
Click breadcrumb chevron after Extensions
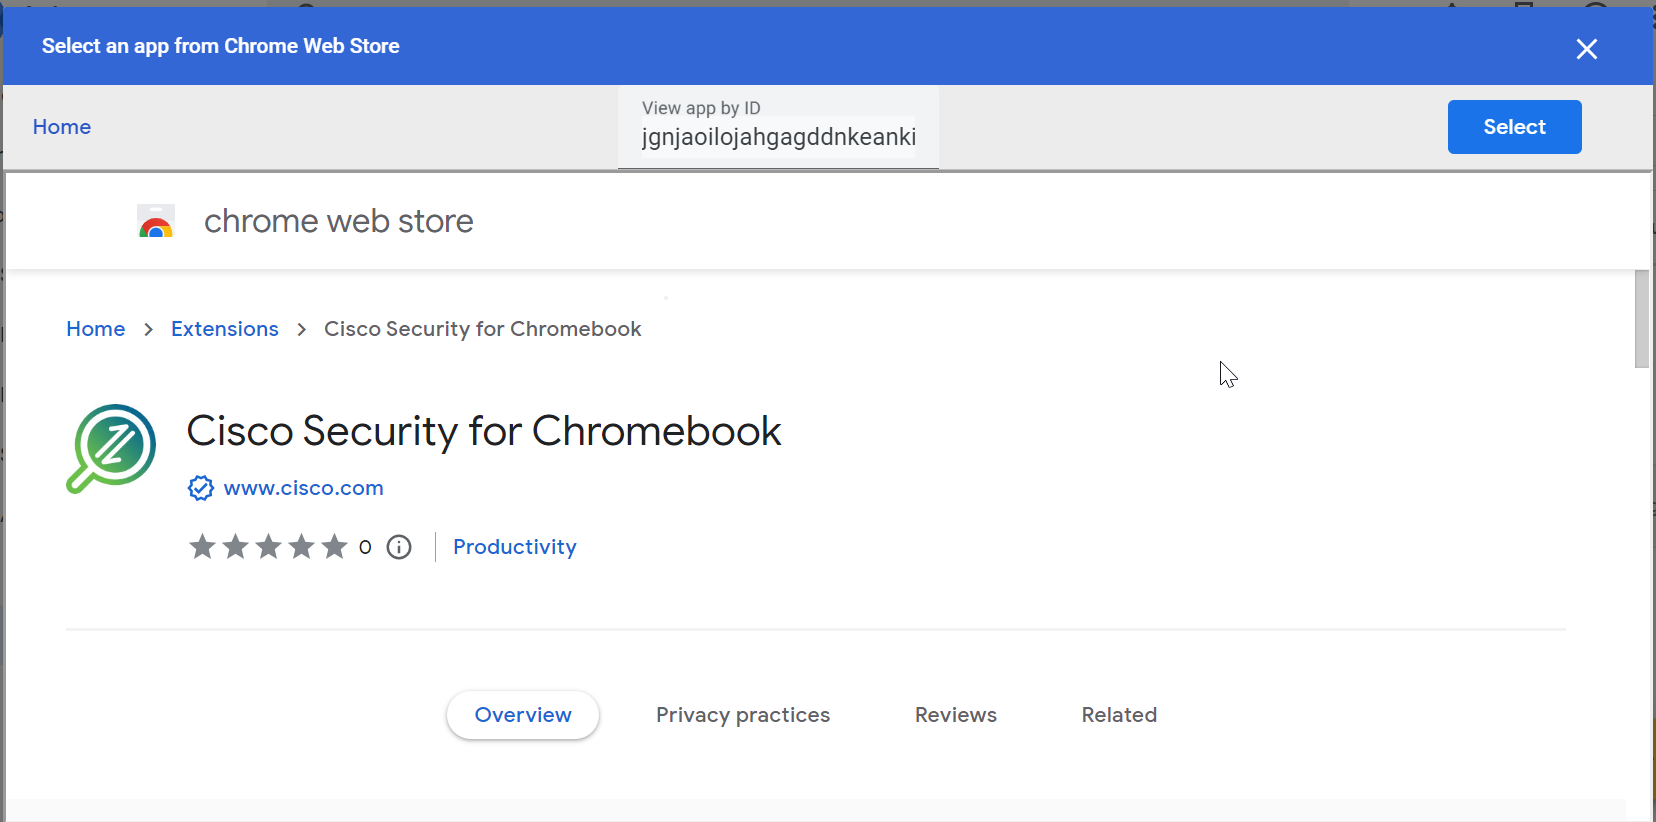click(x=301, y=329)
